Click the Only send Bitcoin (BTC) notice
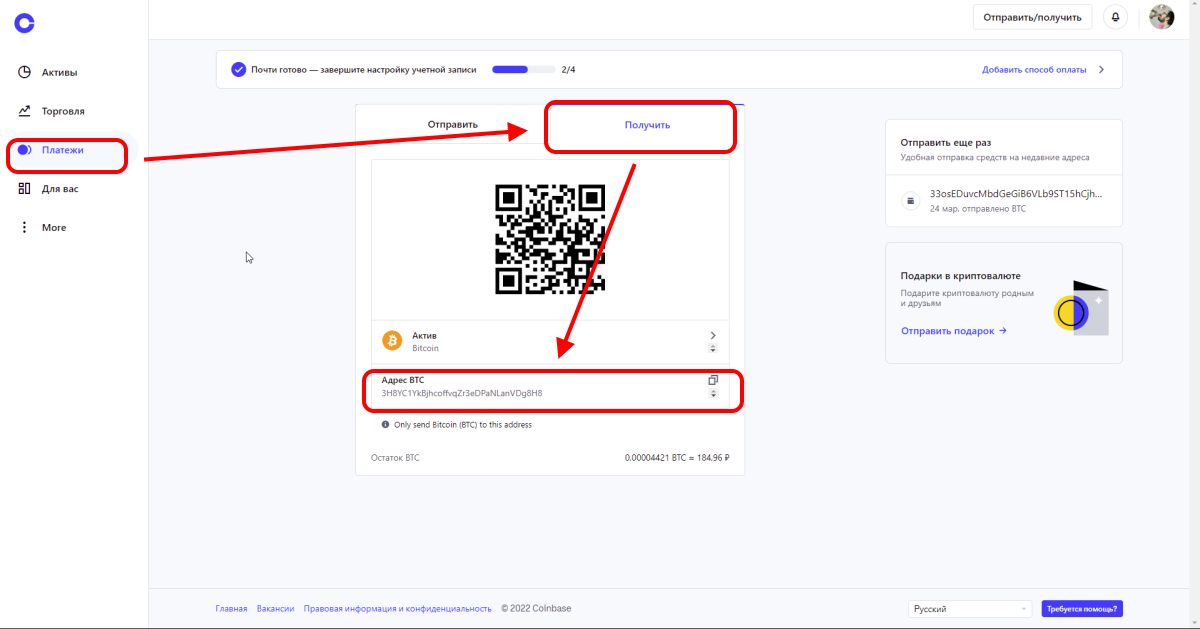This screenshot has width=1200, height=629. tap(463, 424)
